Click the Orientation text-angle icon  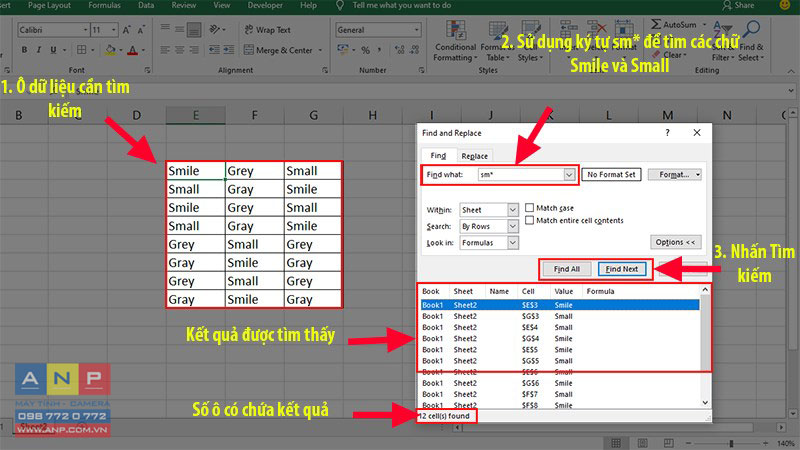tap(215, 30)
